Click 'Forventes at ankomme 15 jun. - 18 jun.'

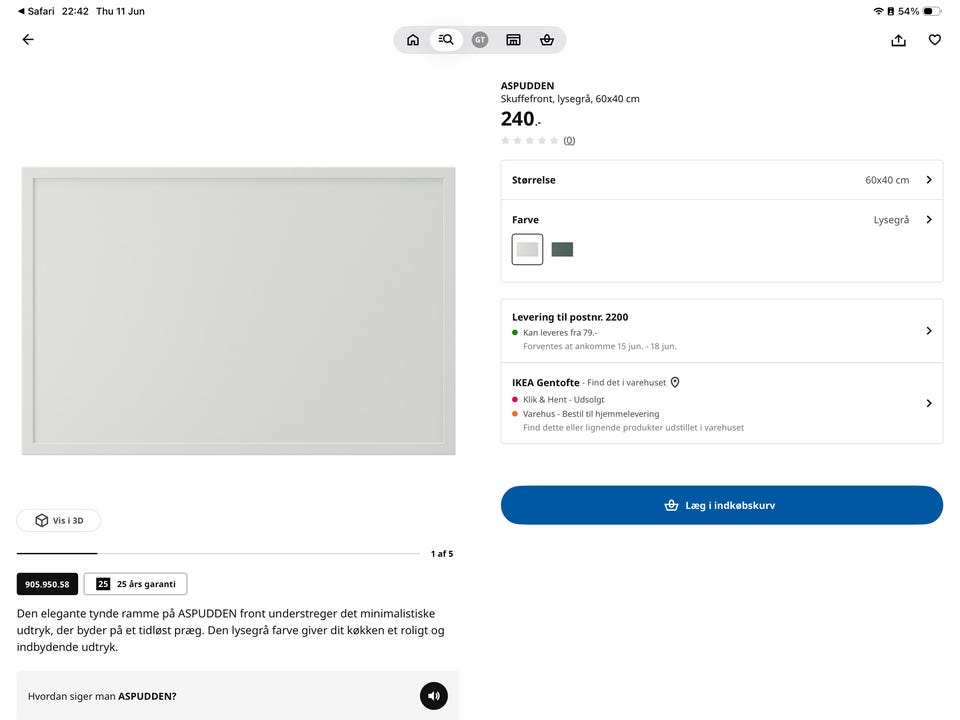[x=599, y=346]
